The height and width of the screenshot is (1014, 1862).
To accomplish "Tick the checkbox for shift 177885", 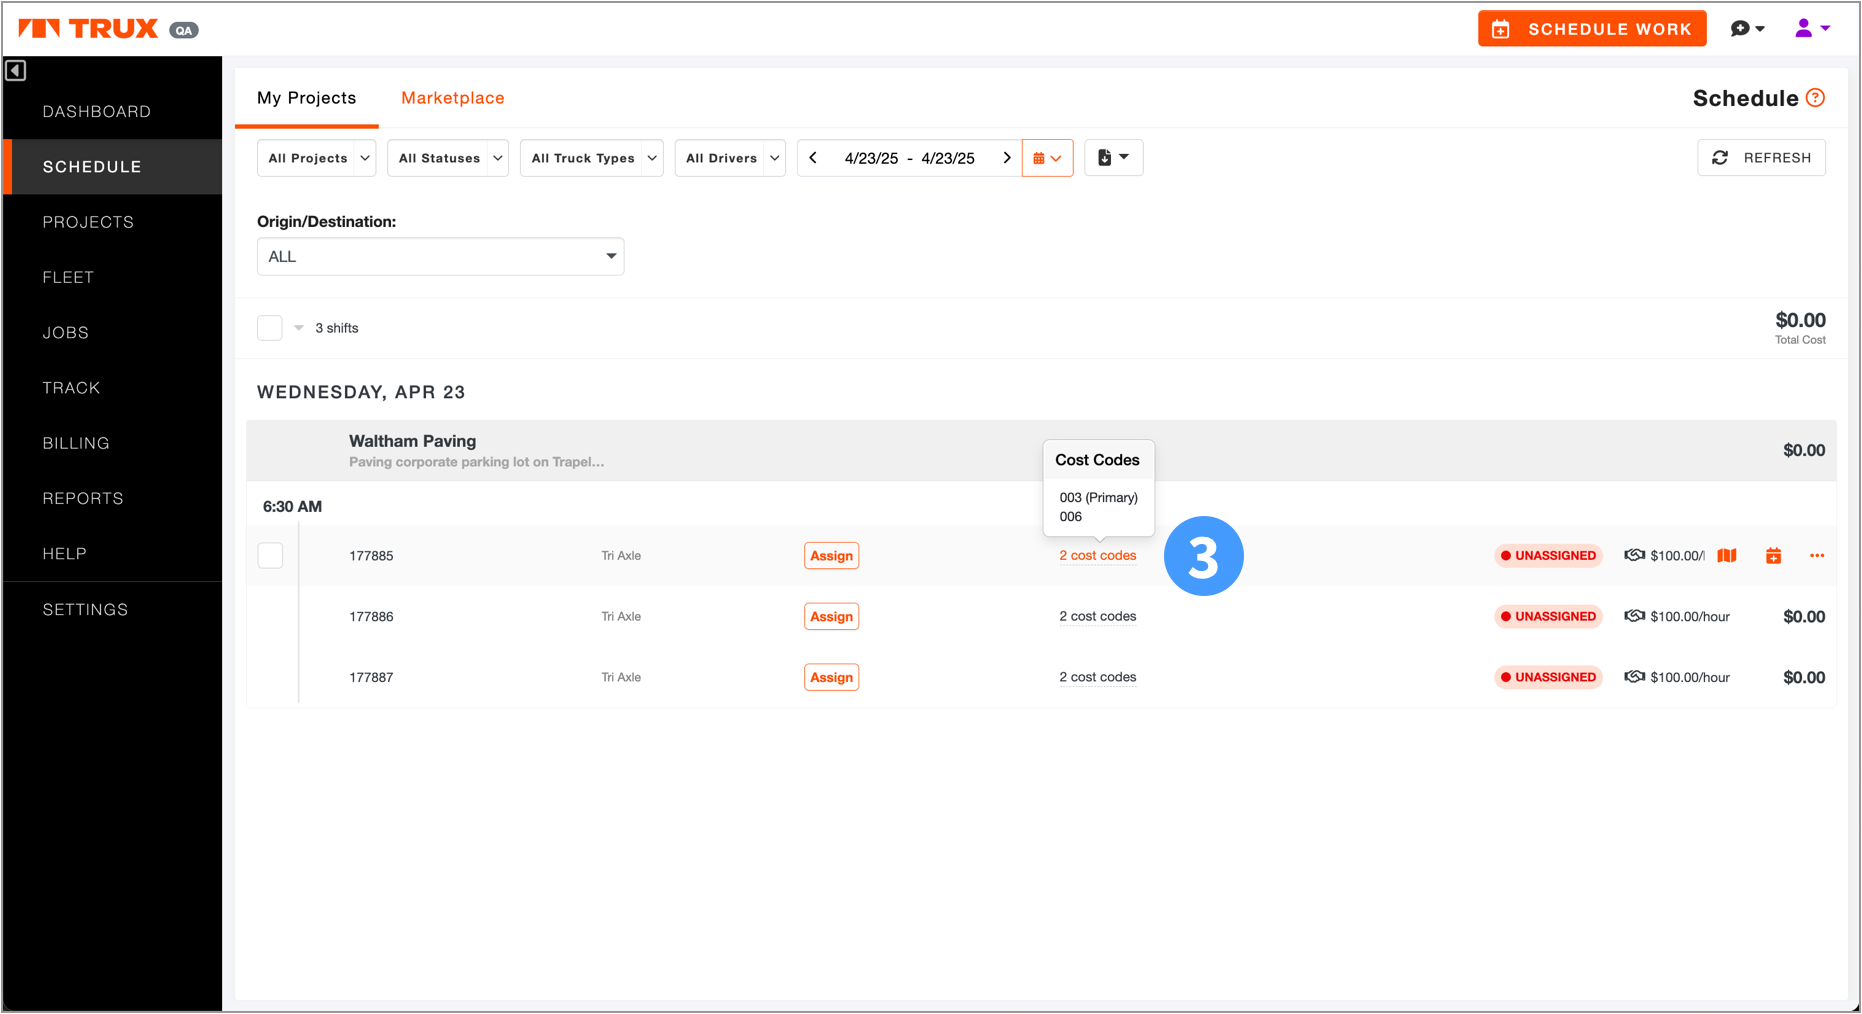I will click(270, 556).
